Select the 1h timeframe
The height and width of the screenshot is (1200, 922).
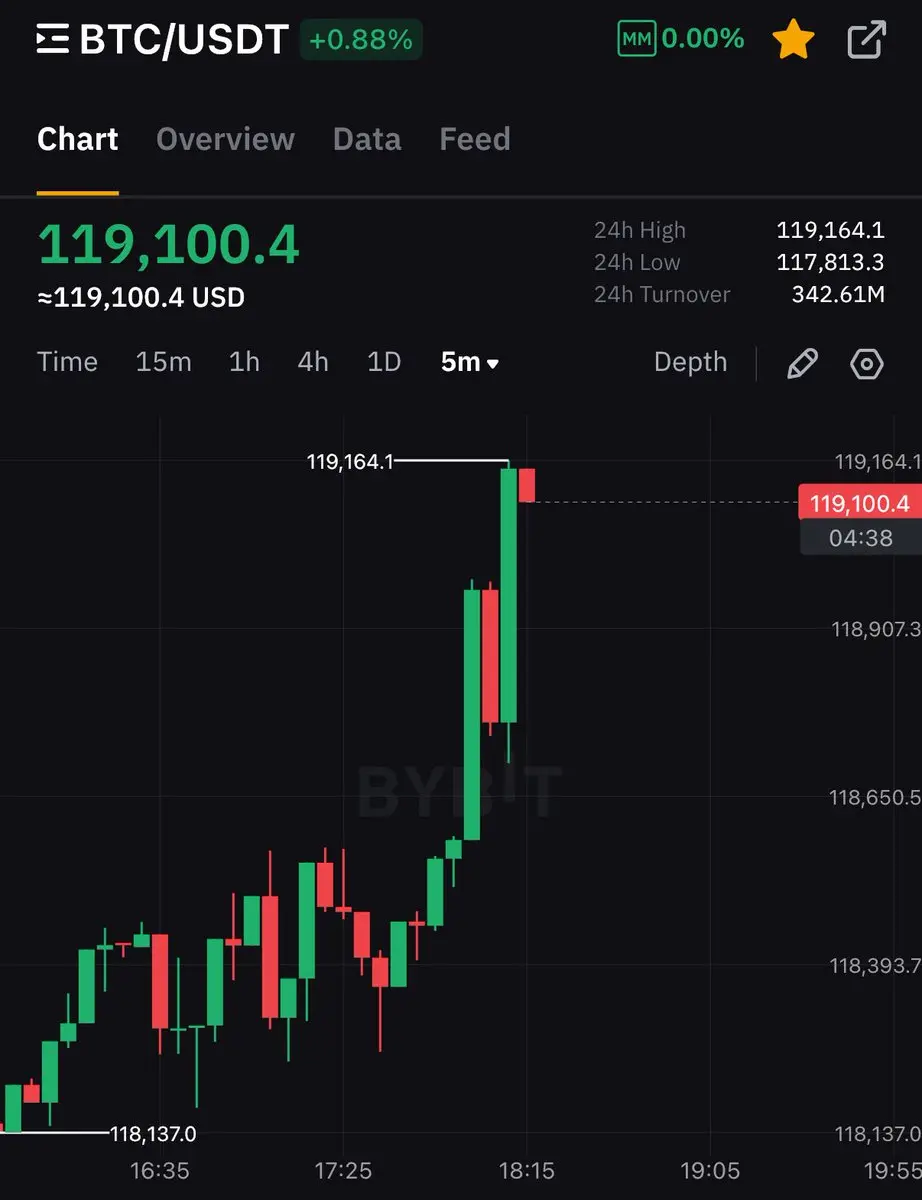tap(244, 362)
